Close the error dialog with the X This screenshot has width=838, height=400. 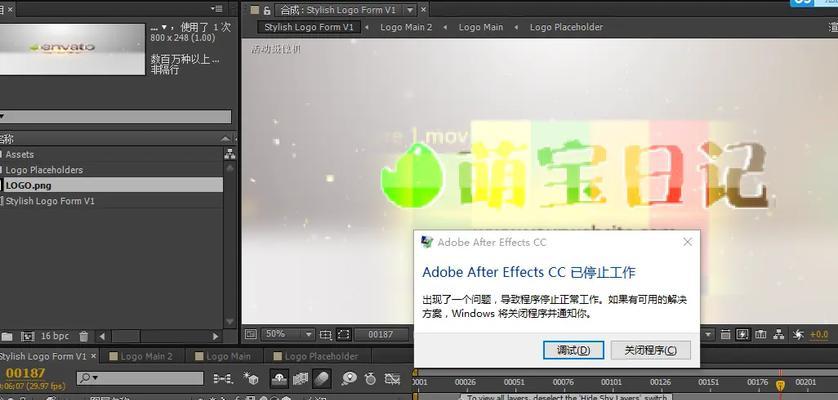point(687,242)
